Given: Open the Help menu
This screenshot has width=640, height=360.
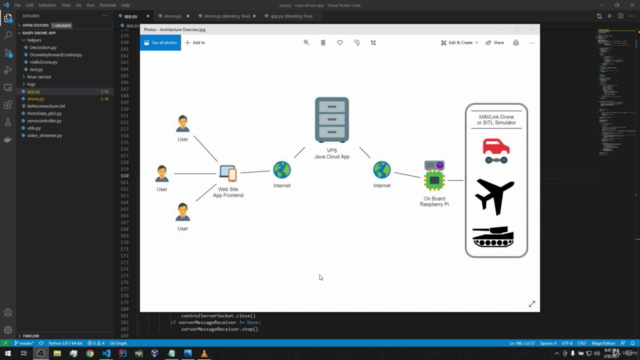Looking at the screenshot, I should (125, 5).
